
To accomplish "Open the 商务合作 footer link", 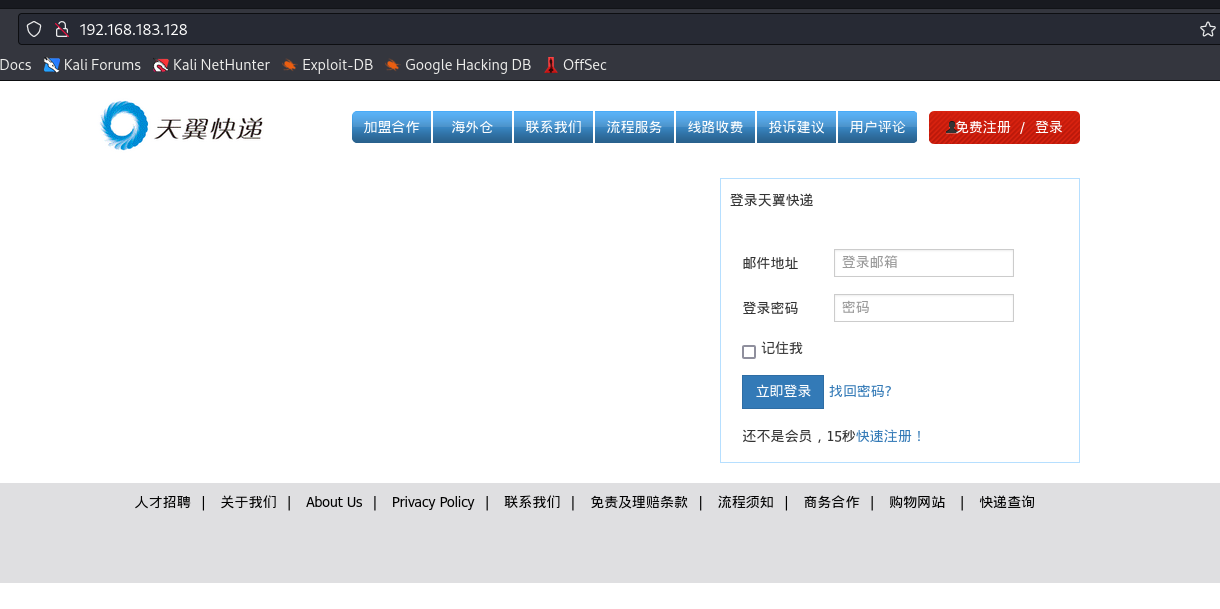I will click(831, 502).
